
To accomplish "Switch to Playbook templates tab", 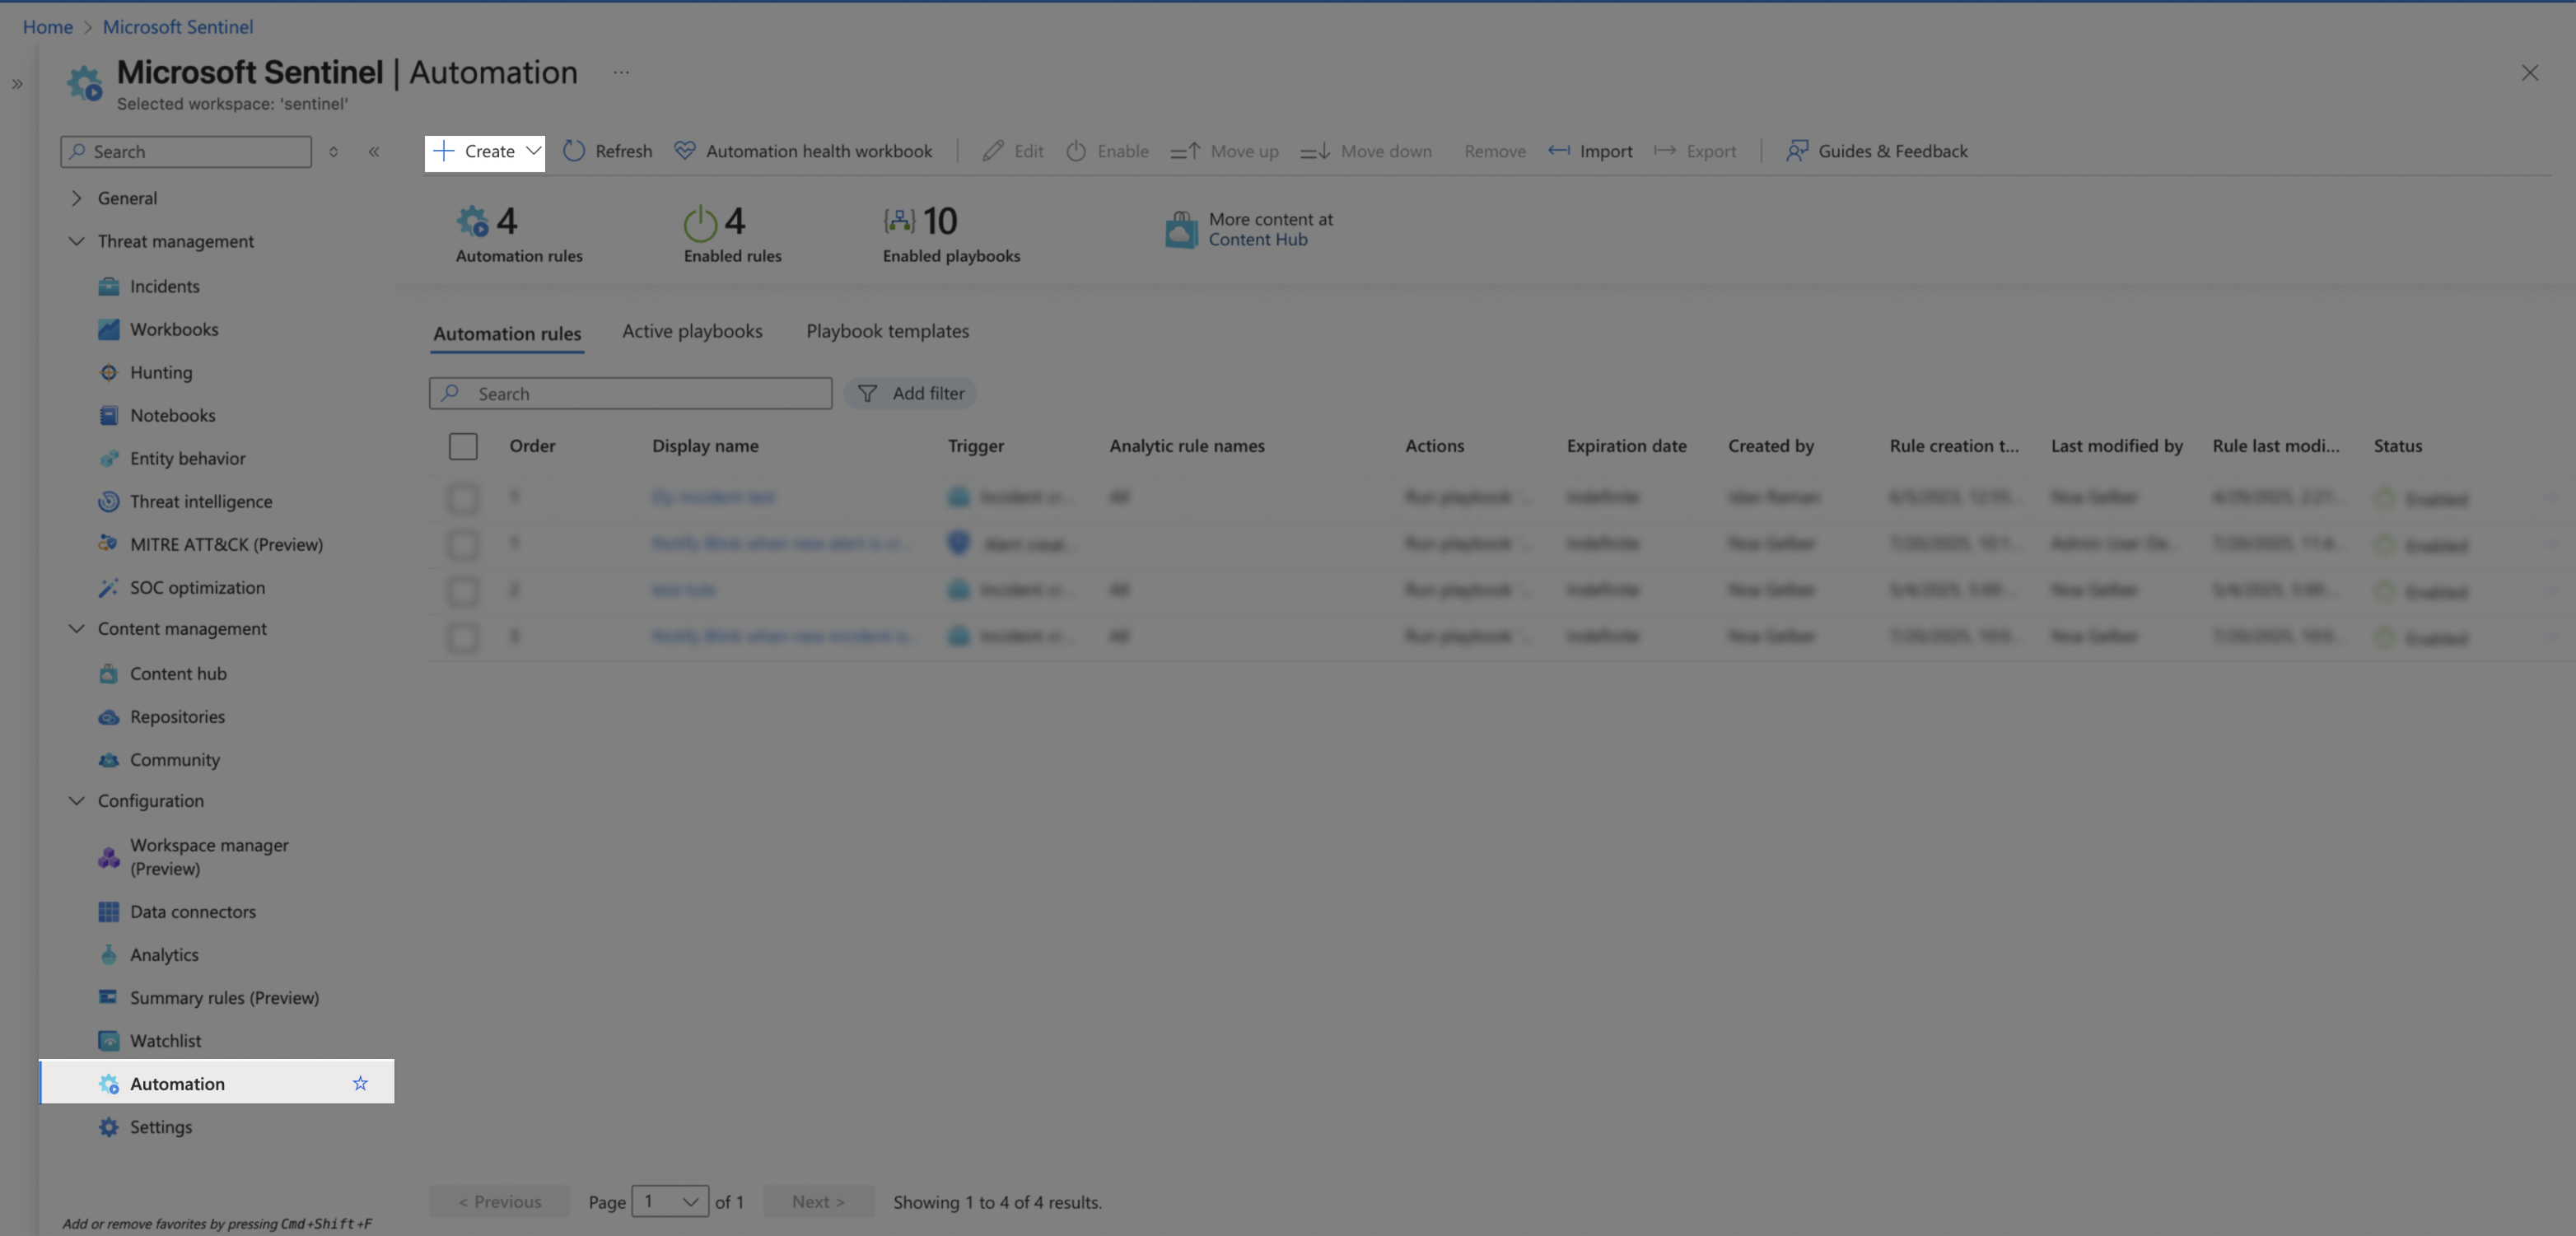I will pos(887,331).
